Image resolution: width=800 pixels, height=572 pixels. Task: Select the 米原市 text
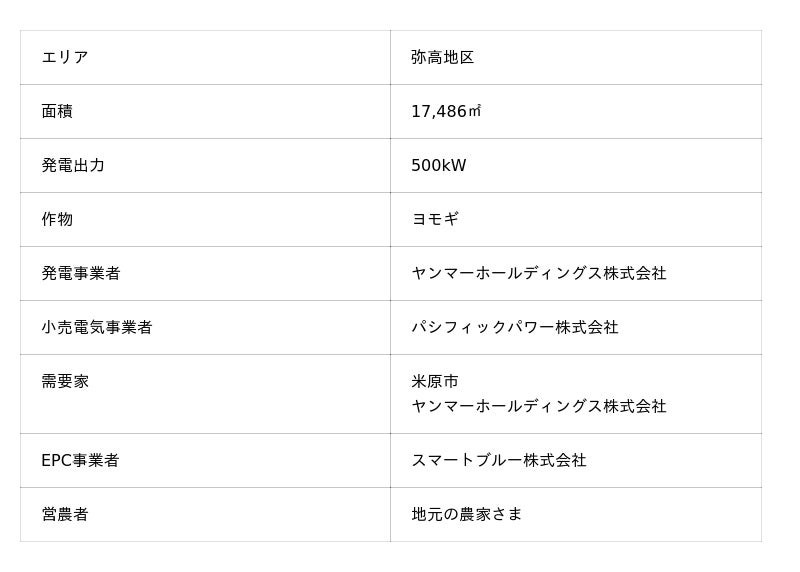click(435, 382)
